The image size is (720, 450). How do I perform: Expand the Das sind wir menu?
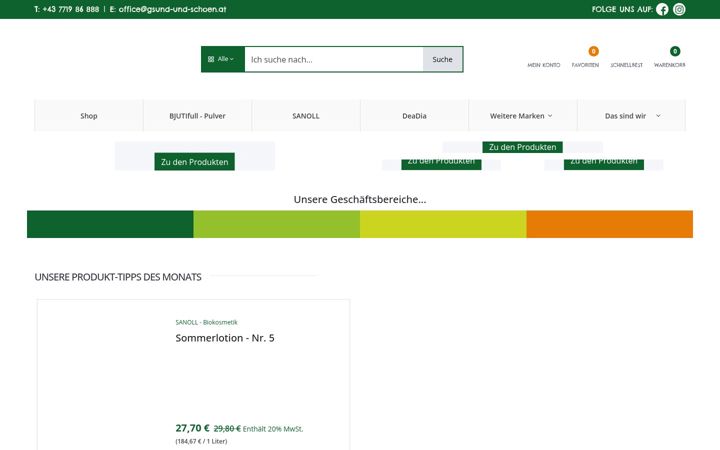(x=632, y=116)
